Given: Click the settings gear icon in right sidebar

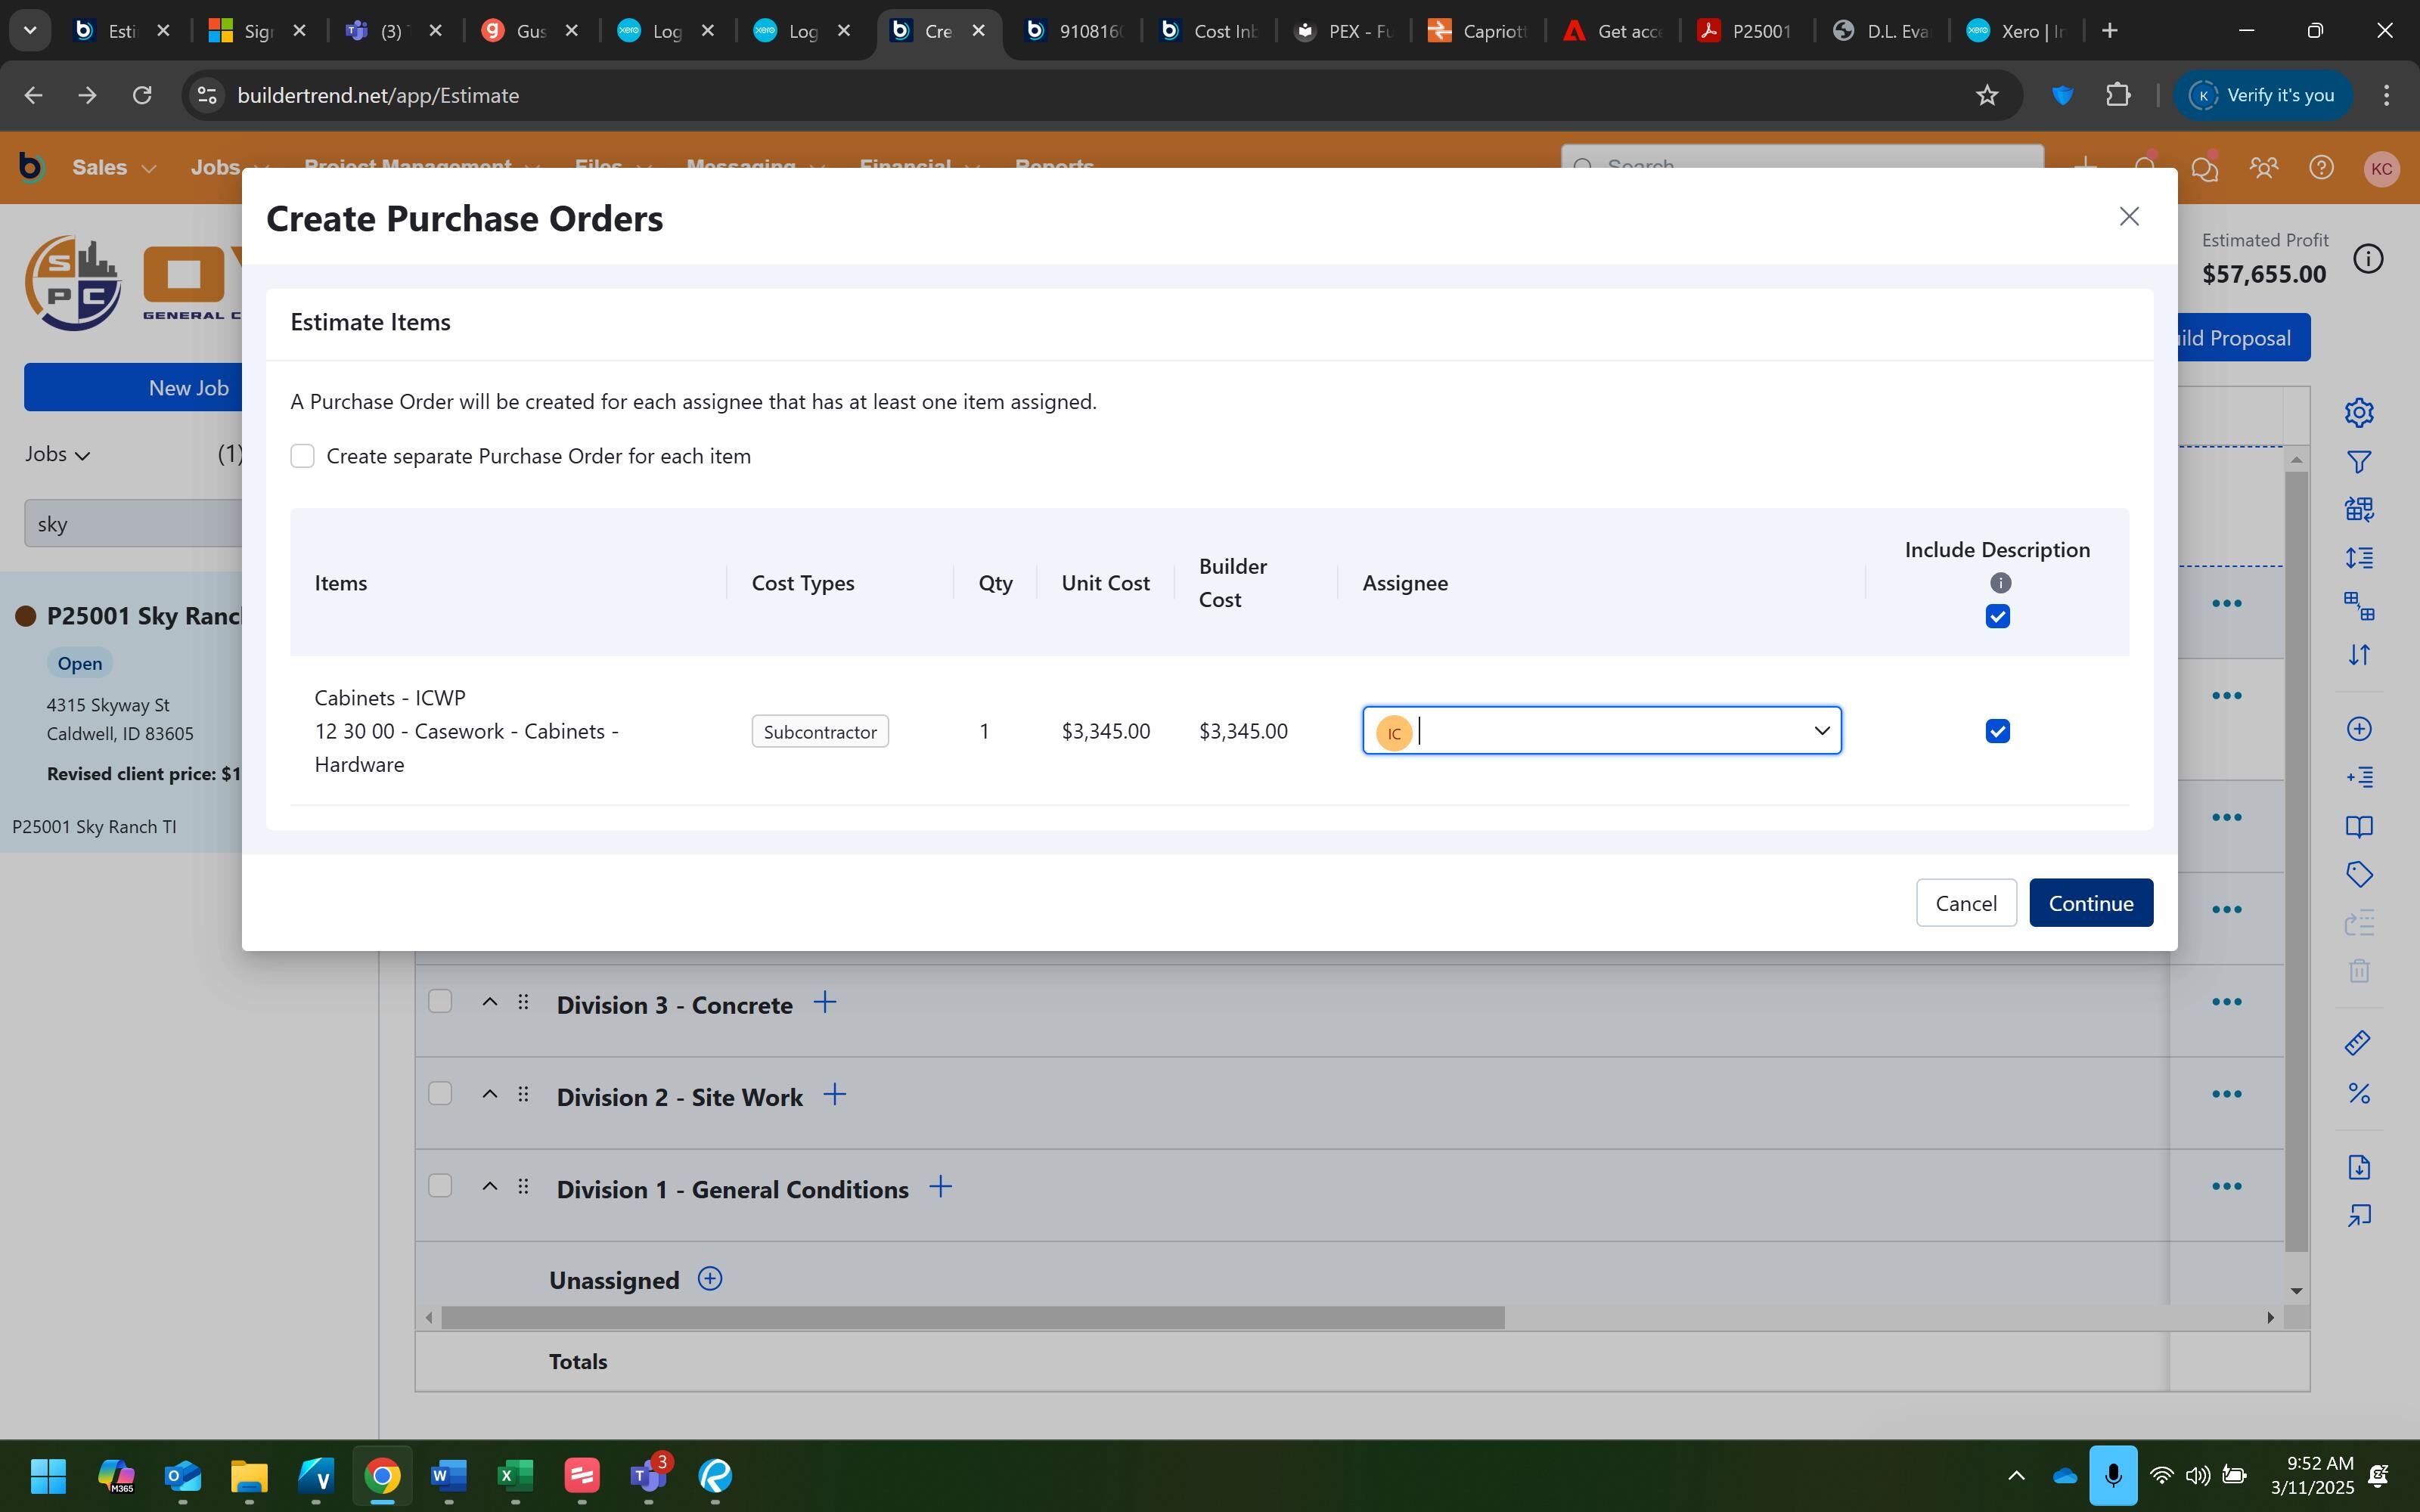Looking at the screenshot, I should (2359, 412).
